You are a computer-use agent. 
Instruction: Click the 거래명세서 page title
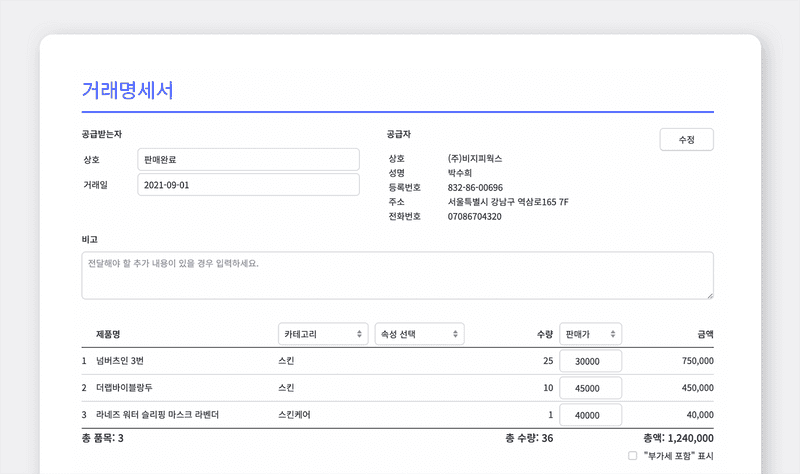(128, 90)
